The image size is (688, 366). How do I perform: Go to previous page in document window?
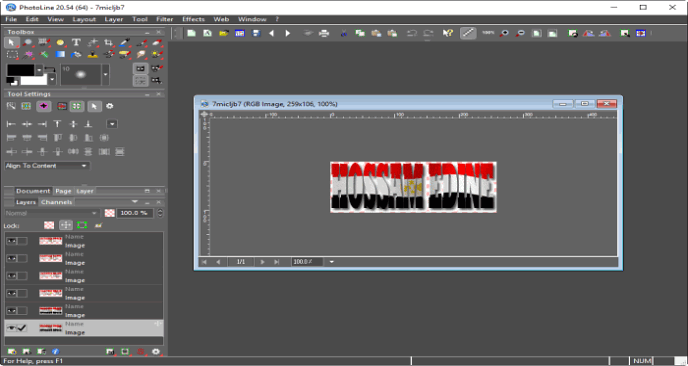[218, 262]
